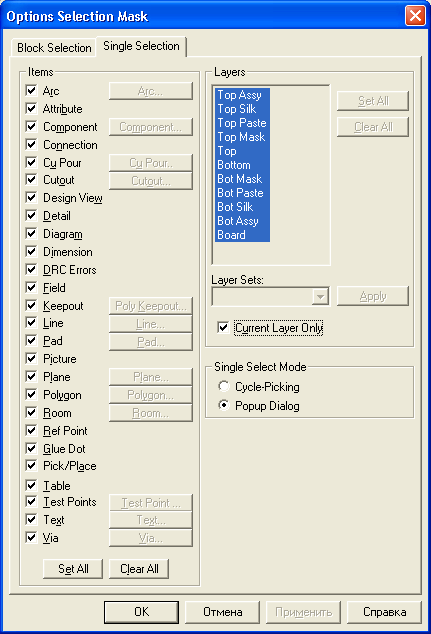Choose the Popup Dialog radio option
The width and height of the screenshot is (431, 634).
click(x=224, y=405)
